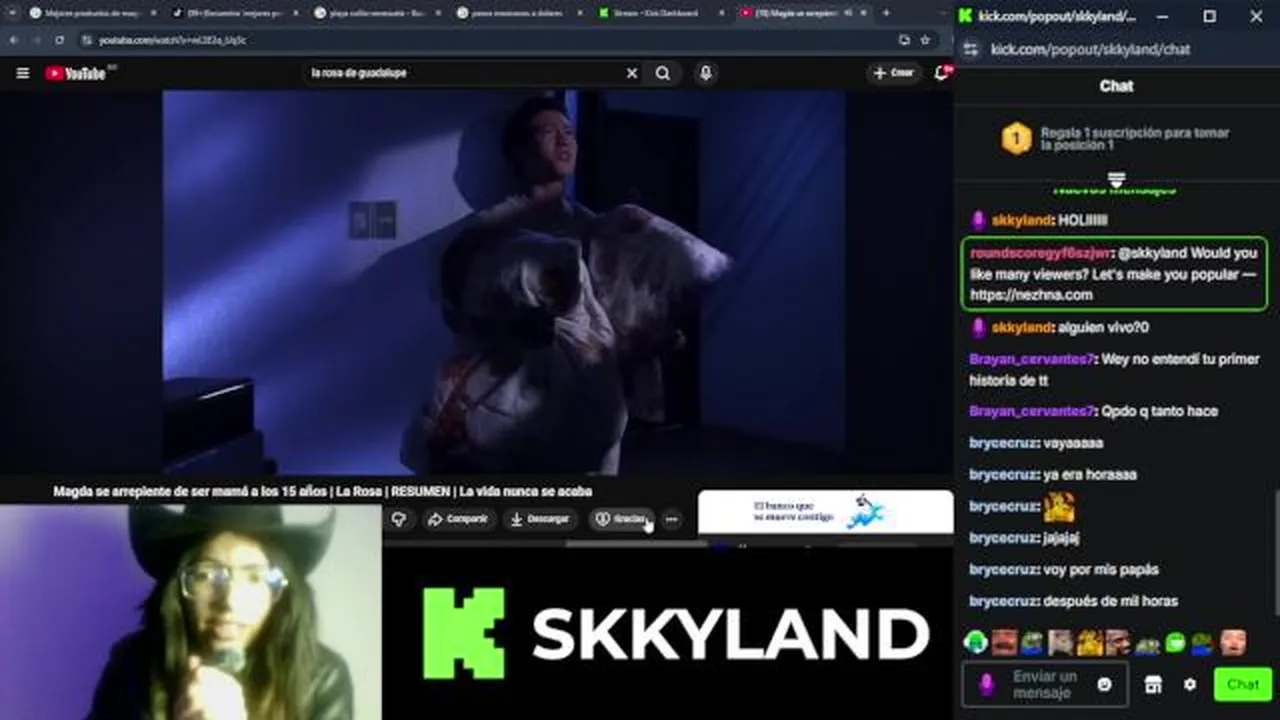Insert the green chat bubble emote
The width and height of the screenshot is (1280, 720).
(x=1175, y=642)
